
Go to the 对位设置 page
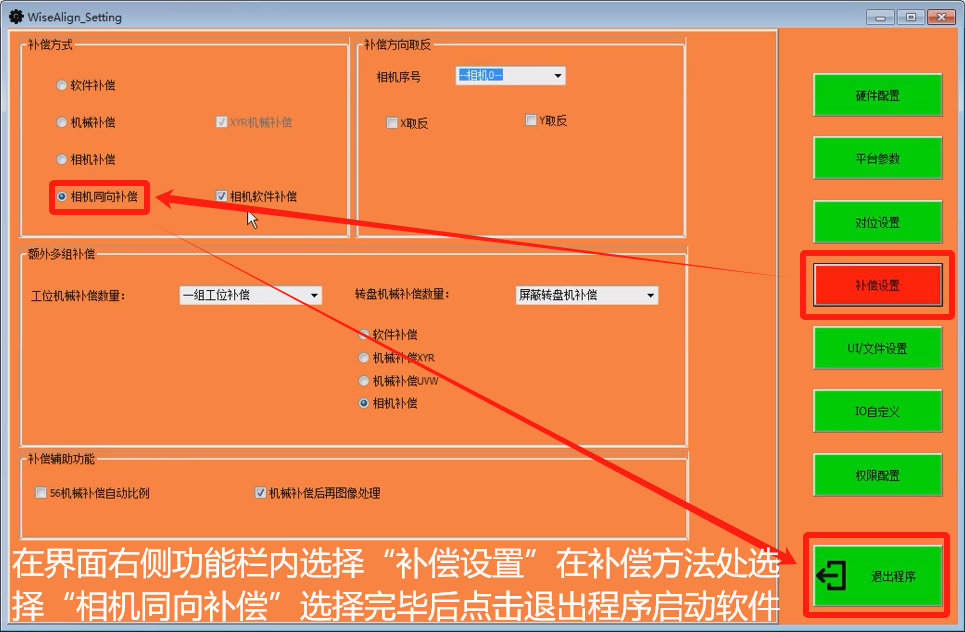coord(877,222)
